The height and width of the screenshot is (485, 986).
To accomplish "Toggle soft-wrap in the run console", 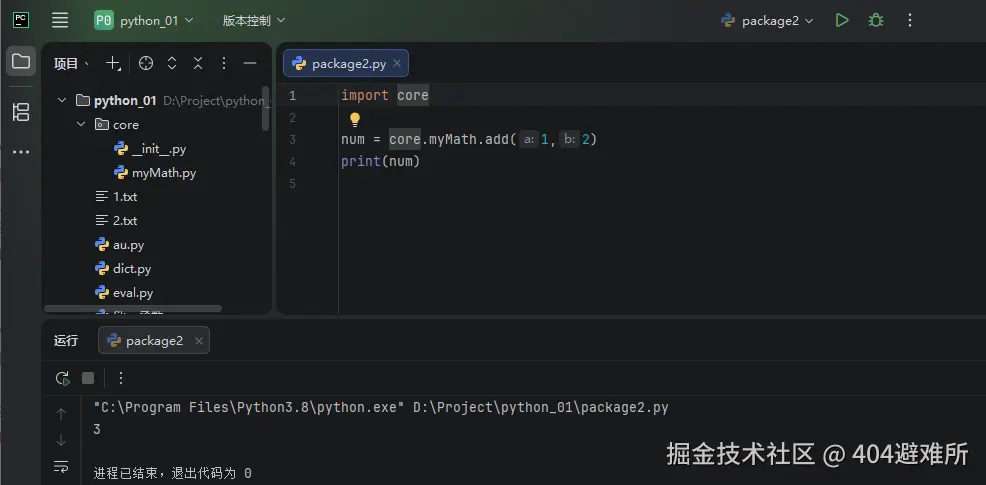I will tap(61, 467).
